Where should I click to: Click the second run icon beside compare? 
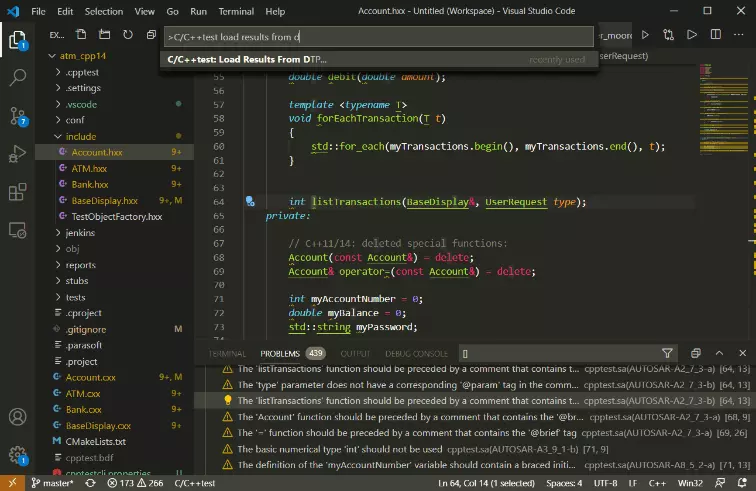coord(692,35)
